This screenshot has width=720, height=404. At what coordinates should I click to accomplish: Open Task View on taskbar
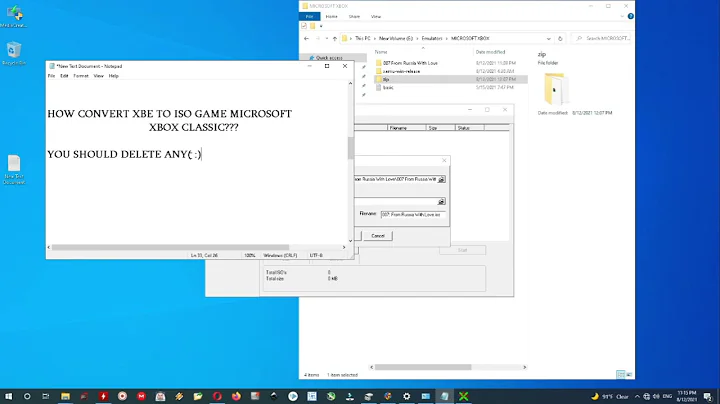[x=45, y=396]
